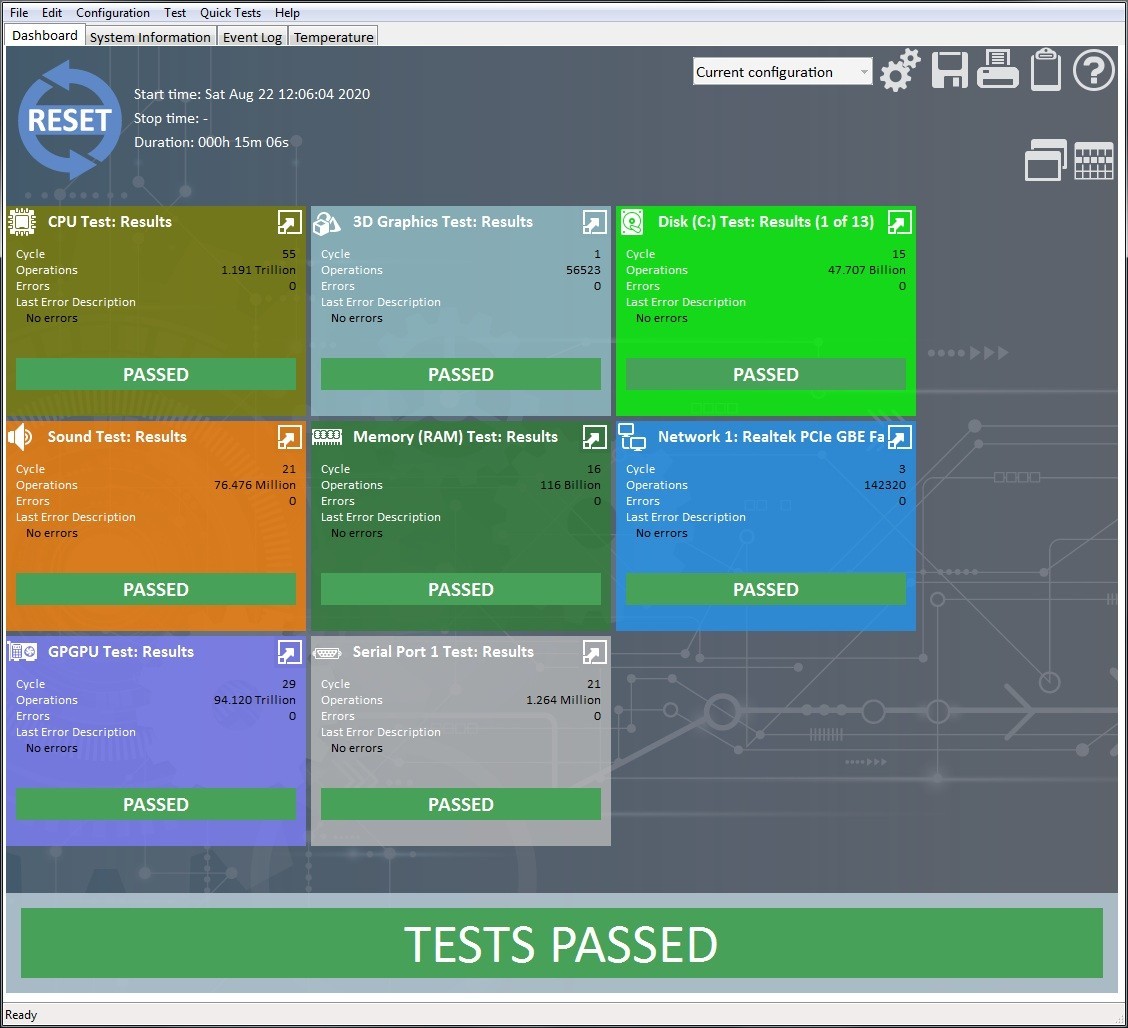Viewport: 1128px width, 1028px height.
Task: Switch to grid tile view icon
Action: point(1093,160)
